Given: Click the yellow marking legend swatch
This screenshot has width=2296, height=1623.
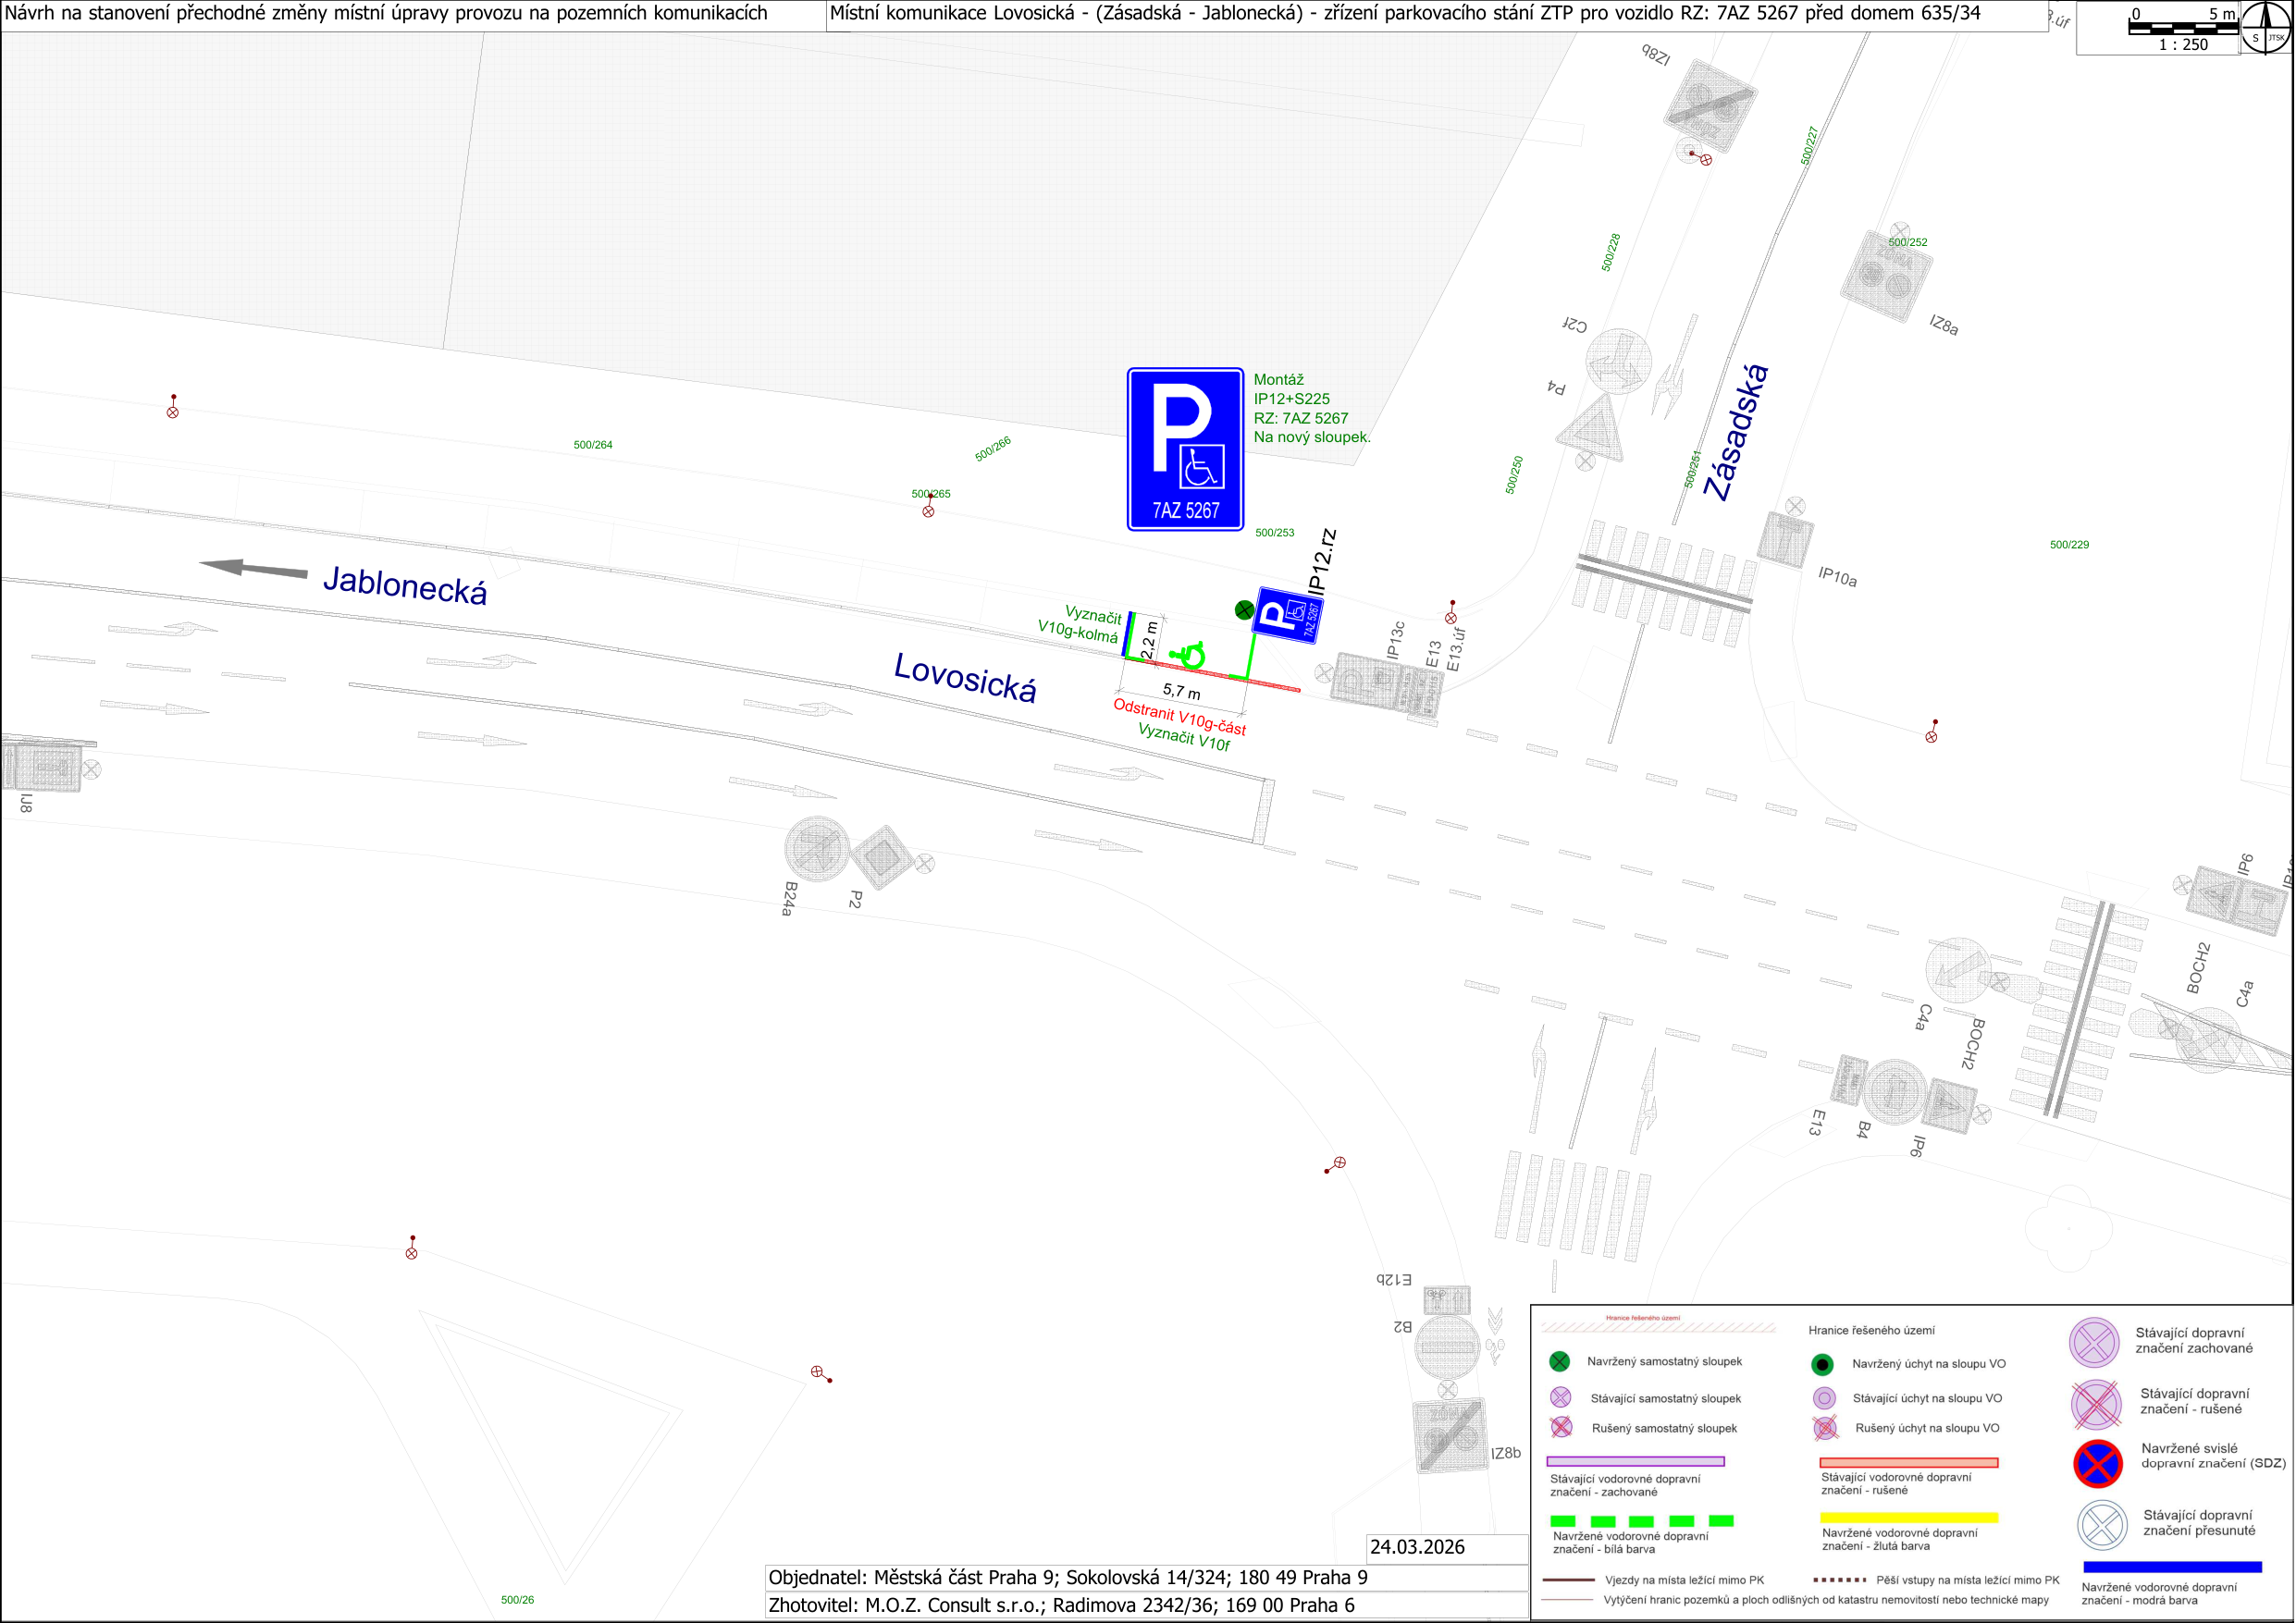Looking at the screenshot, I should (1908, 1518).
